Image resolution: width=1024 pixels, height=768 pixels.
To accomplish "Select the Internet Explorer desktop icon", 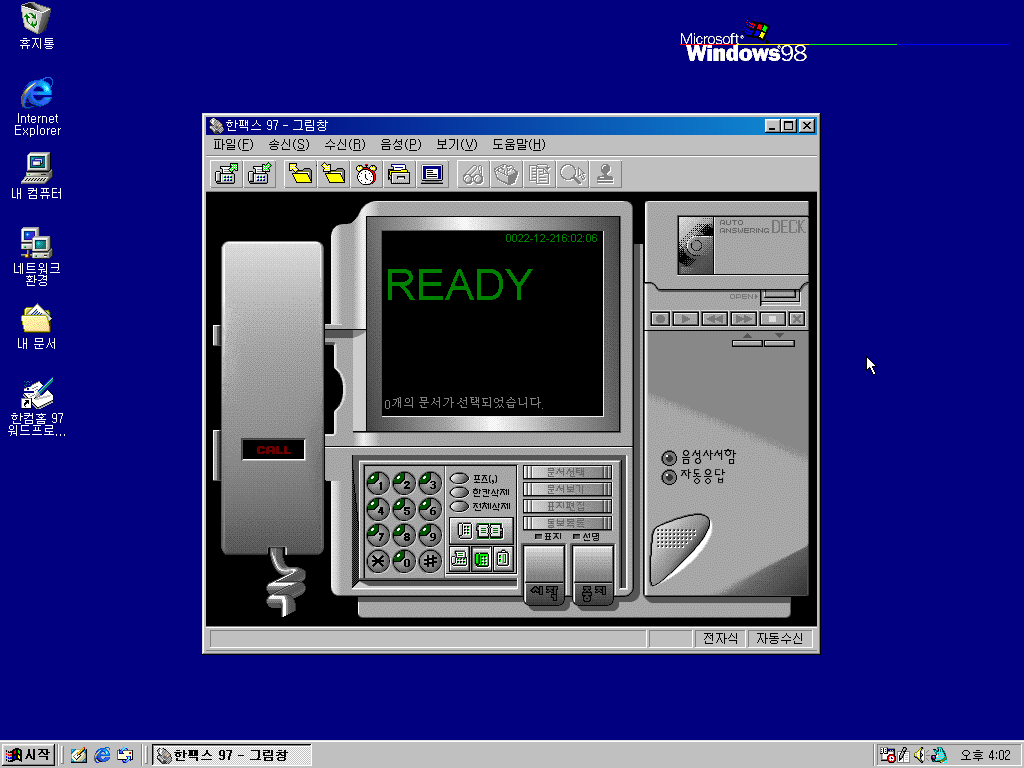I will tap(37, 106).
